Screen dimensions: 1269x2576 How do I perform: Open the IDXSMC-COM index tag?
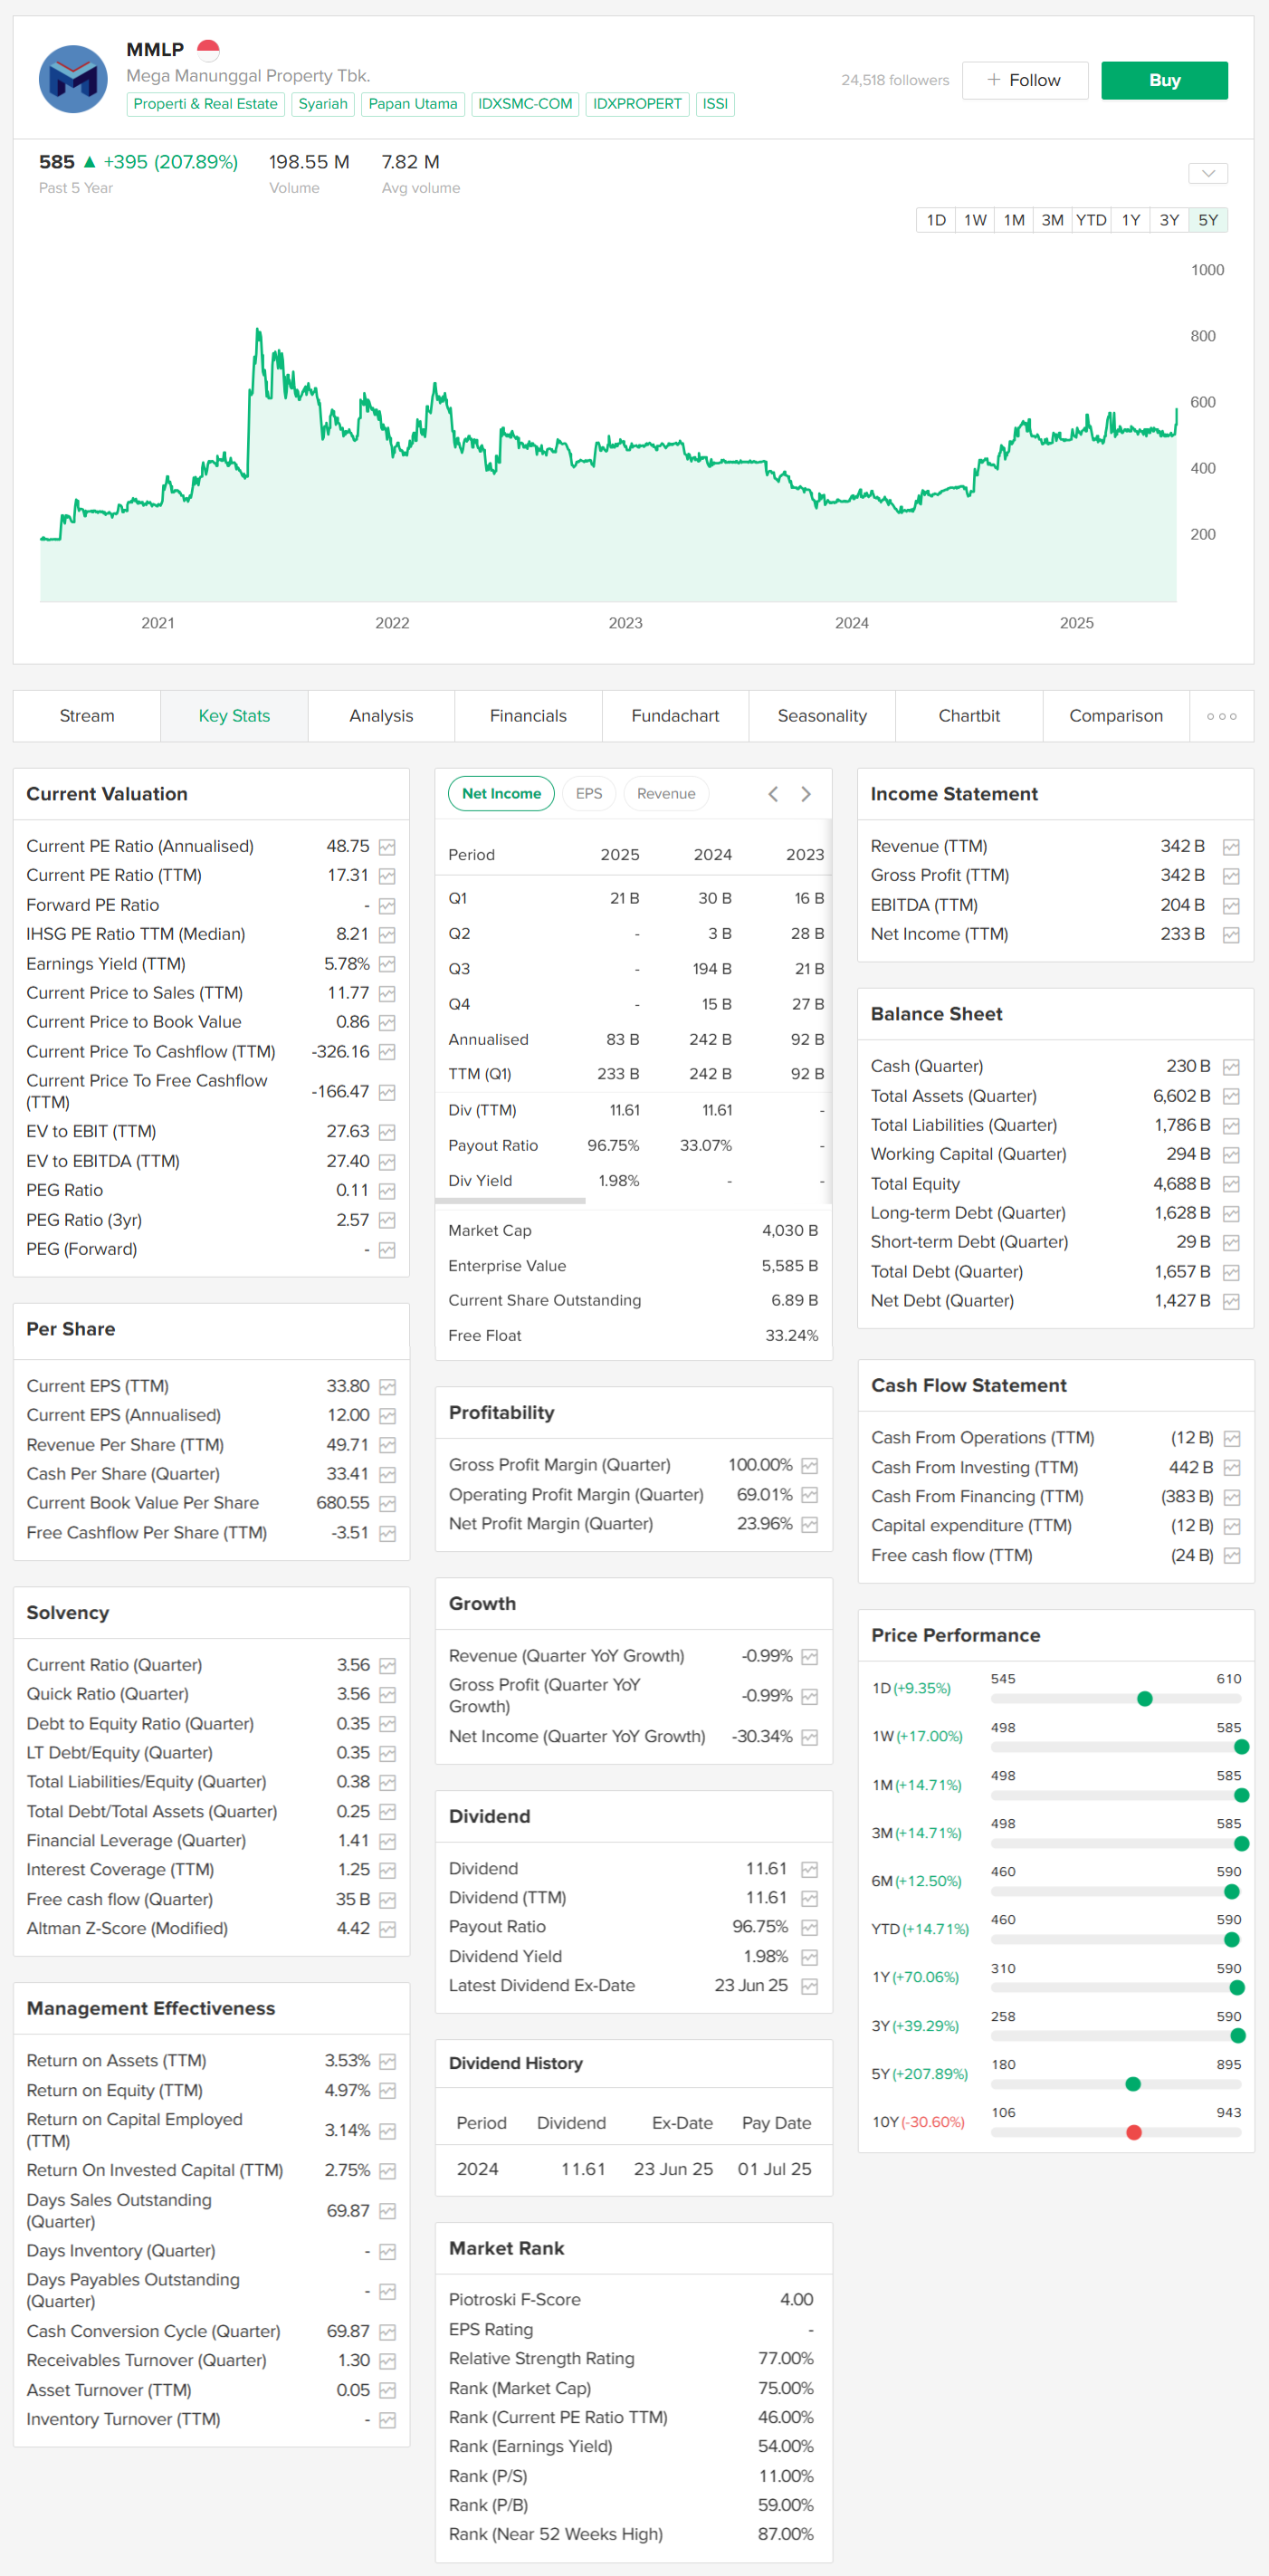pos(525,104)
